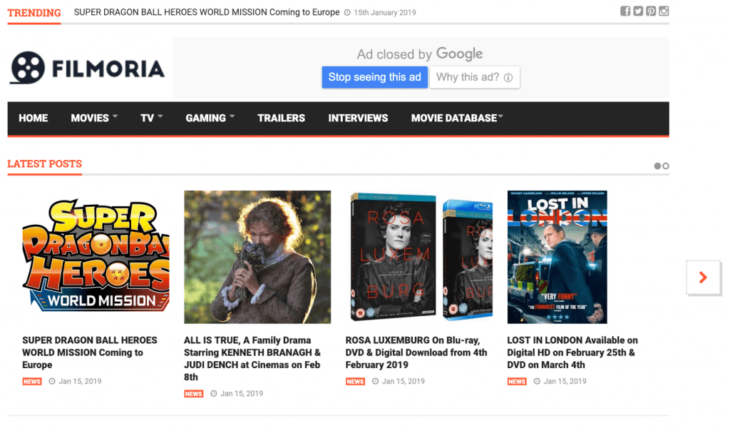Expand the Movies dropdown menu
This screenshot has width=730, height=431.
pos(94,118)
